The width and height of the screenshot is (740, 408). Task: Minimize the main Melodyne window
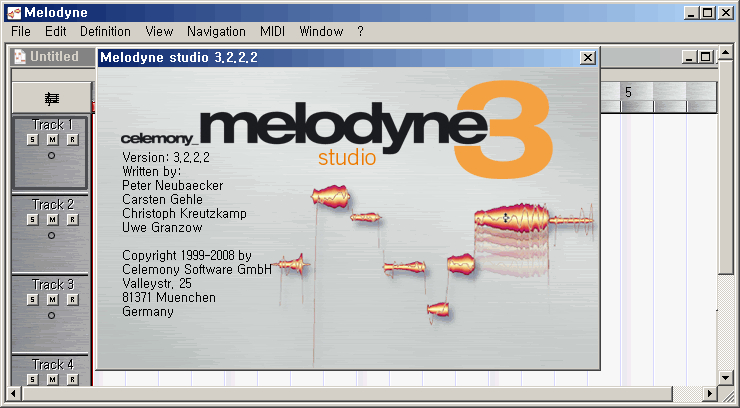click(692, 13)
